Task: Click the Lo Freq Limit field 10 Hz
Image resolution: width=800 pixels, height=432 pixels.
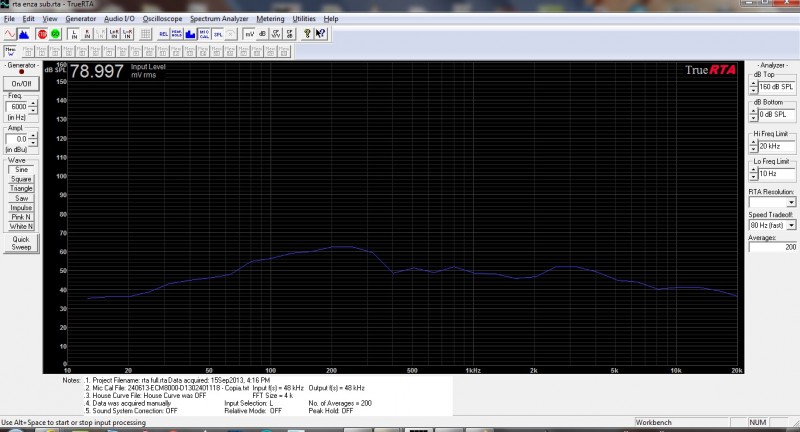Action: coord(777,174)
